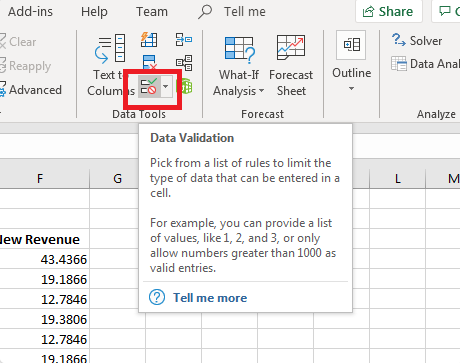460x363 pixels.
Task: Select cell containing 12.7846 below 19.1866
Action: click(44, 299)
